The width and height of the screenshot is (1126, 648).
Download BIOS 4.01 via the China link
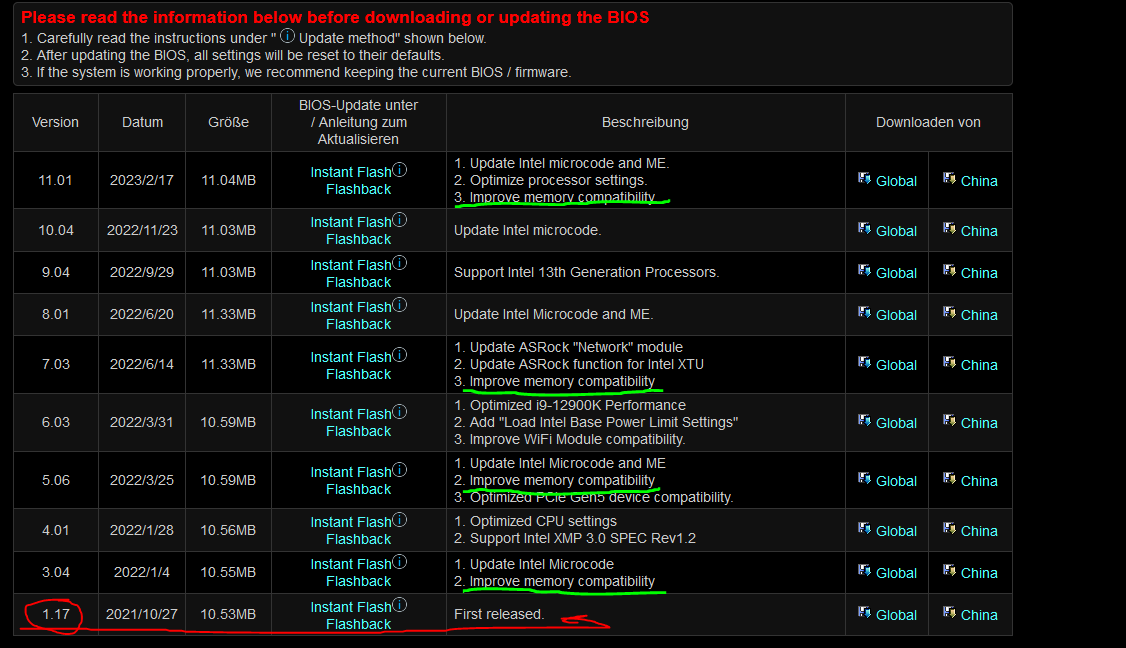(x=979, y=532)
